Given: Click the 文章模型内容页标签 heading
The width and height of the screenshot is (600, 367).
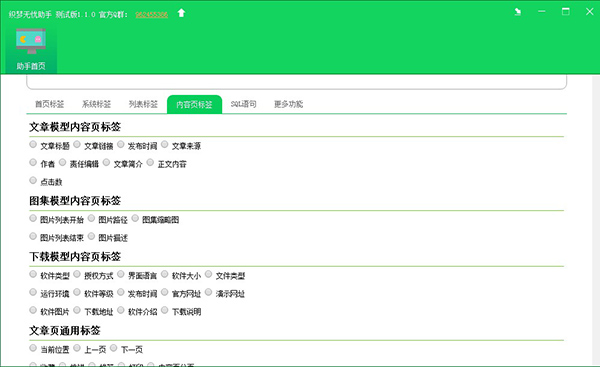Looking at the screenshot, I should [75, 127].
